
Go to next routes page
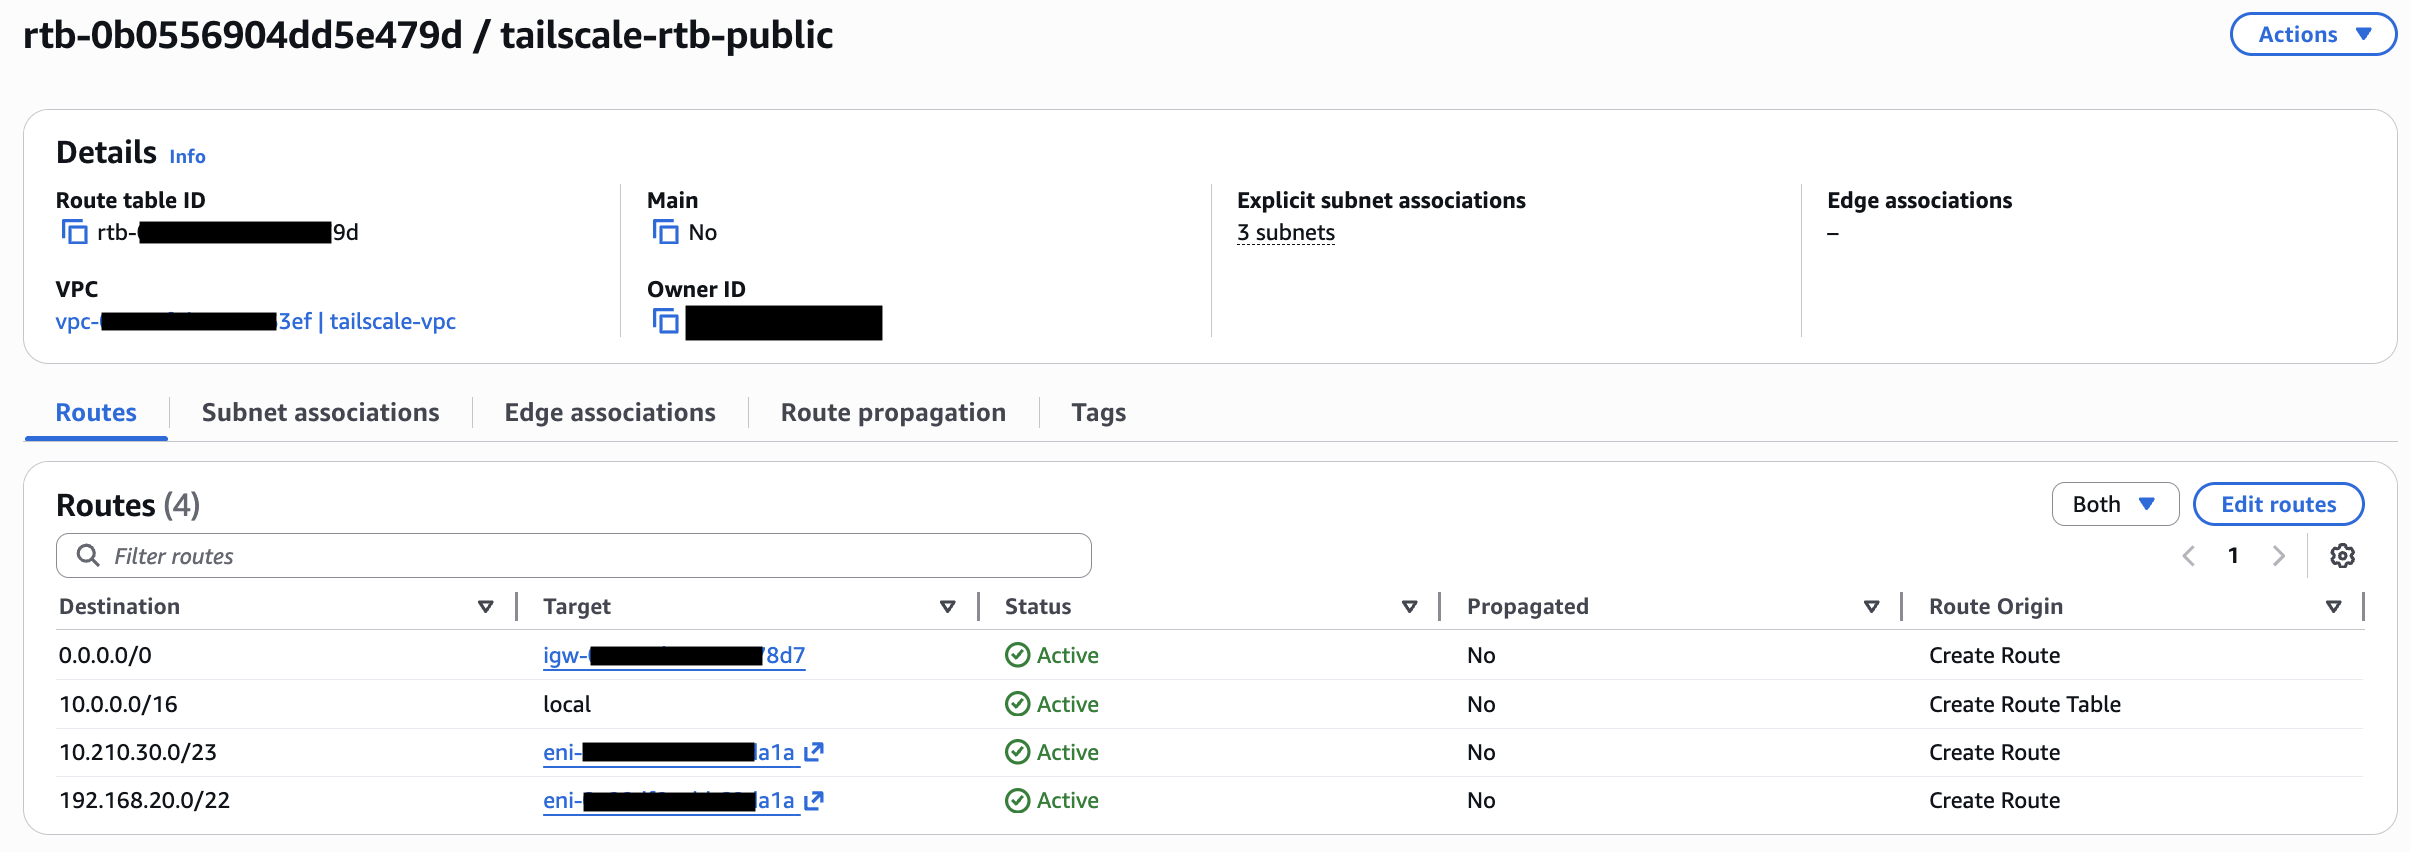[2279, 556]
